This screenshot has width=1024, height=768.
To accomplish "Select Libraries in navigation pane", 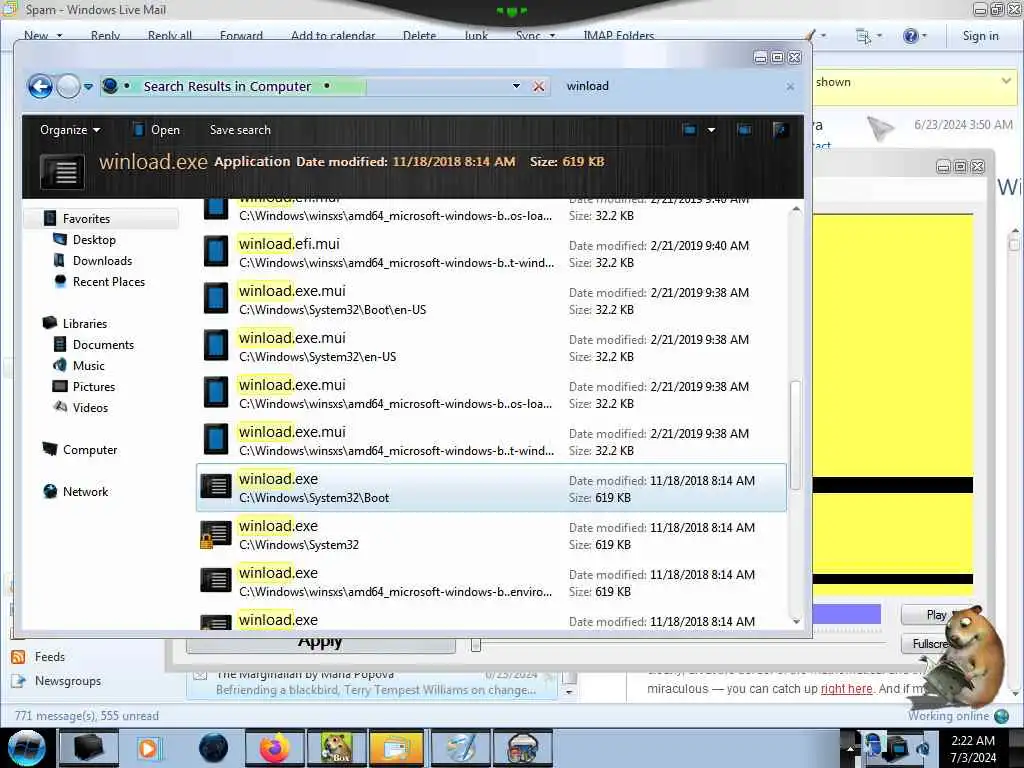I will click(x=84, y=323).
